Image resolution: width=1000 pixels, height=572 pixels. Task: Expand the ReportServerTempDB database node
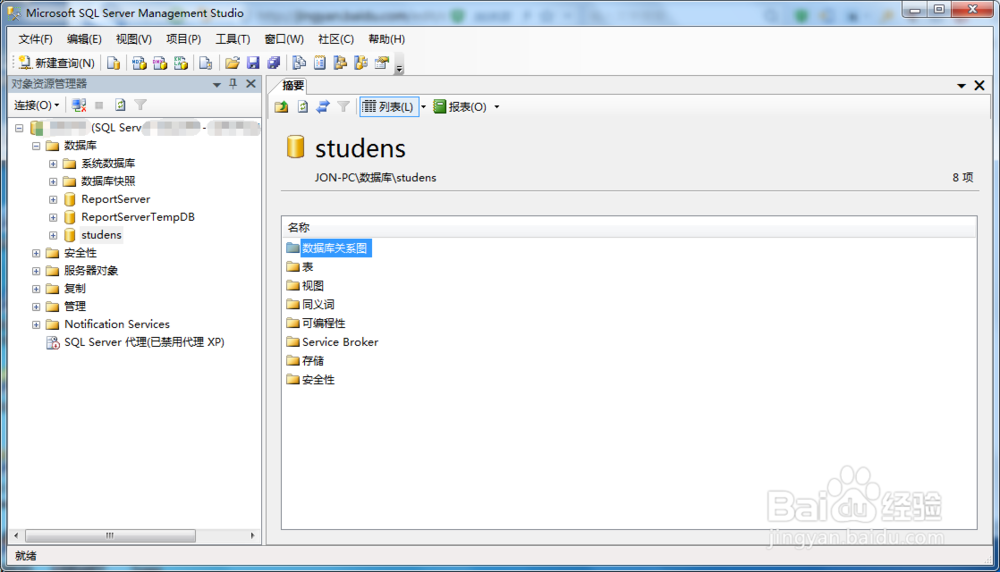[x=53, y=217]
